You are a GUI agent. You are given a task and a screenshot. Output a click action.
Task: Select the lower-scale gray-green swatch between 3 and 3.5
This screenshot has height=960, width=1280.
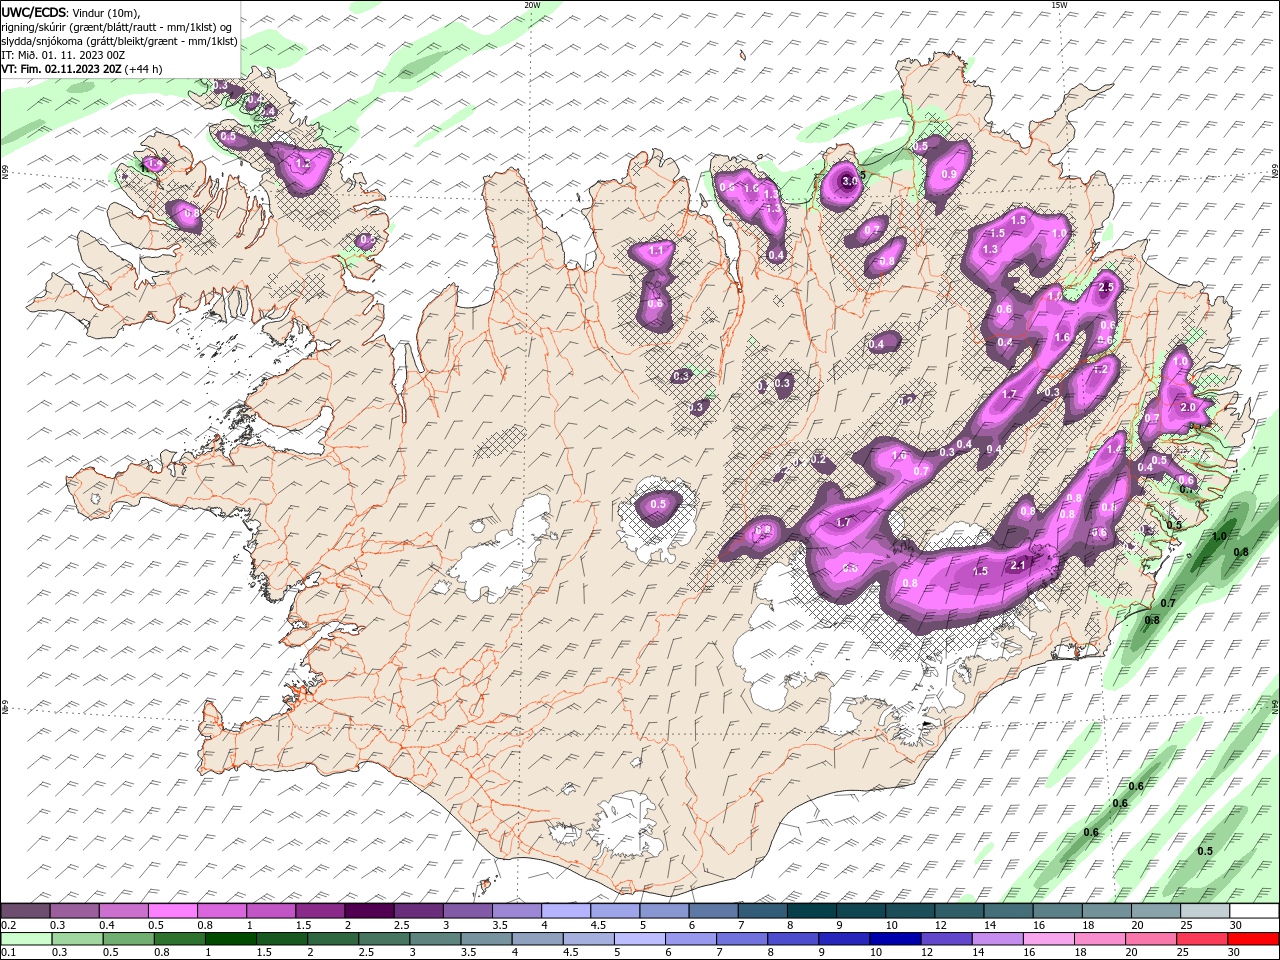pos(433,939)
